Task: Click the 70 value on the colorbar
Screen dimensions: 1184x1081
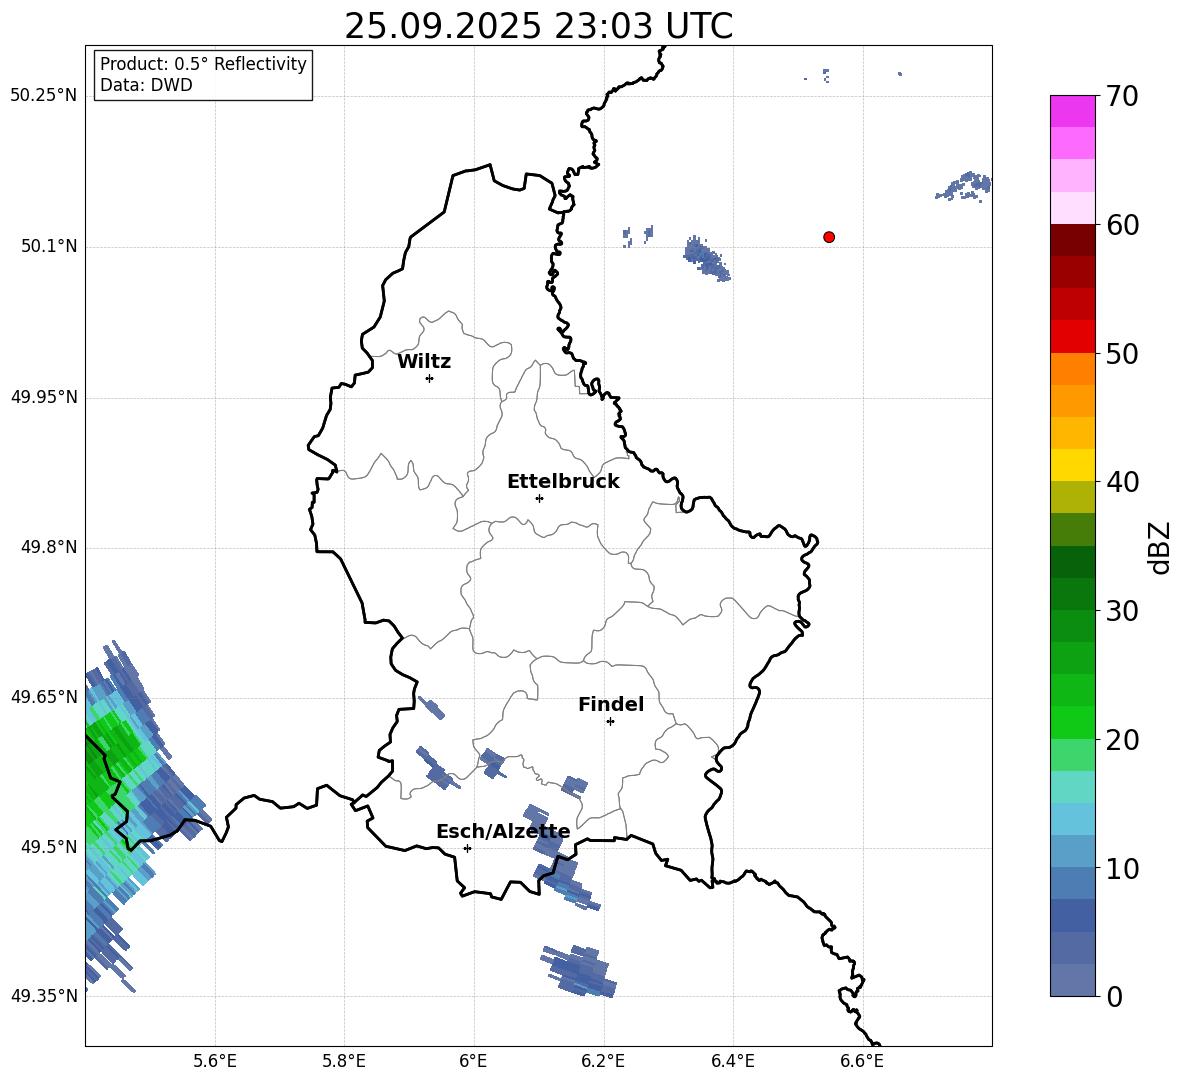Action: 1122,96
